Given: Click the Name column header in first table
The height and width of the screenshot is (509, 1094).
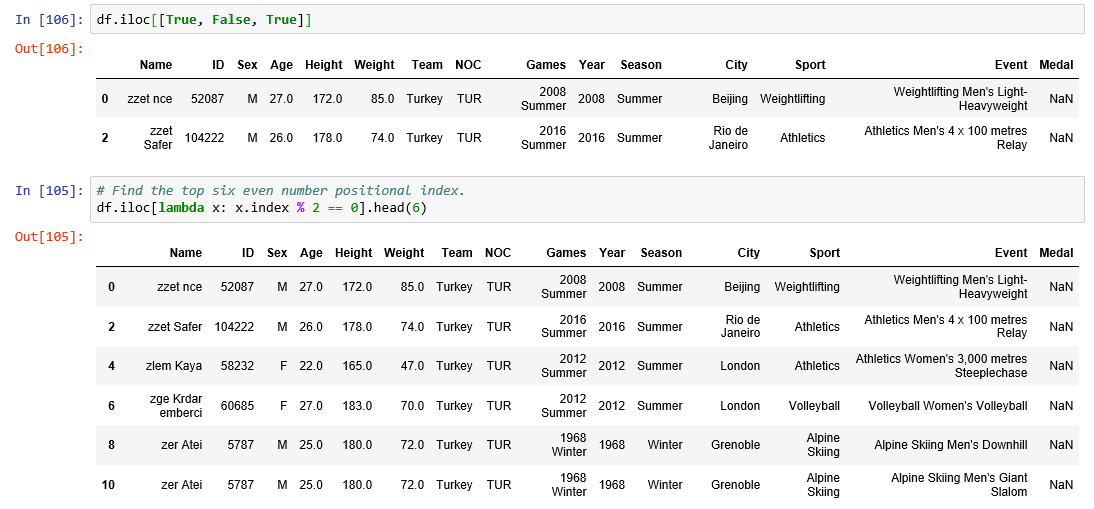Looking at the screenshot, I should (156, 65).
